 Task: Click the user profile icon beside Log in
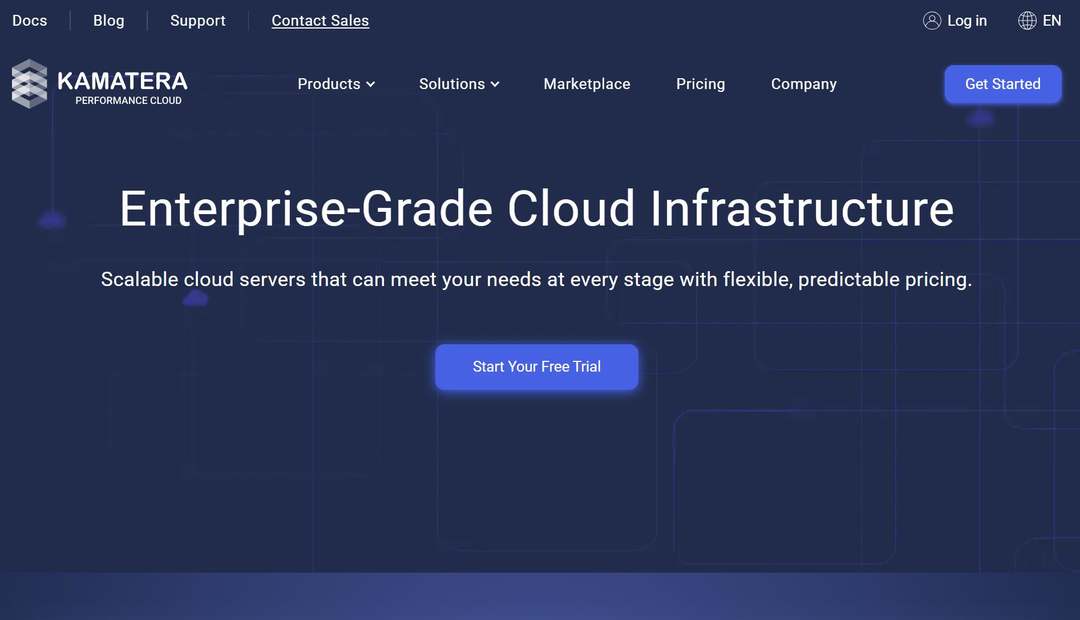[x=932, y=21]
